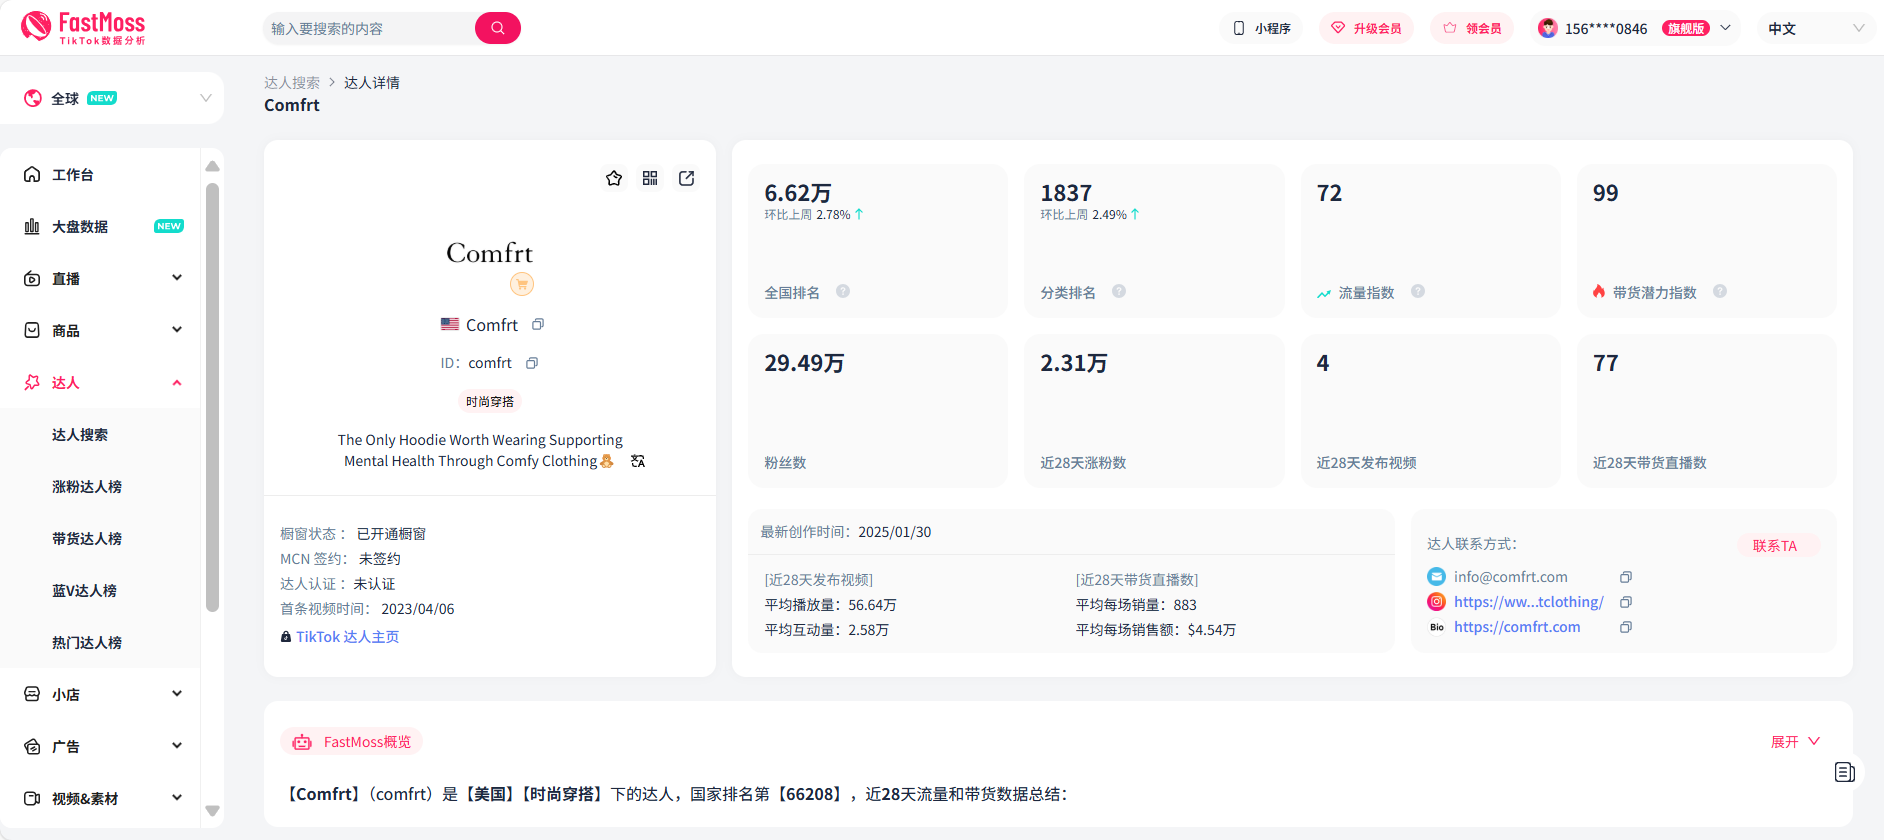
Task: Click the floating notes icon at right edge
Action: click(1845, 772)
